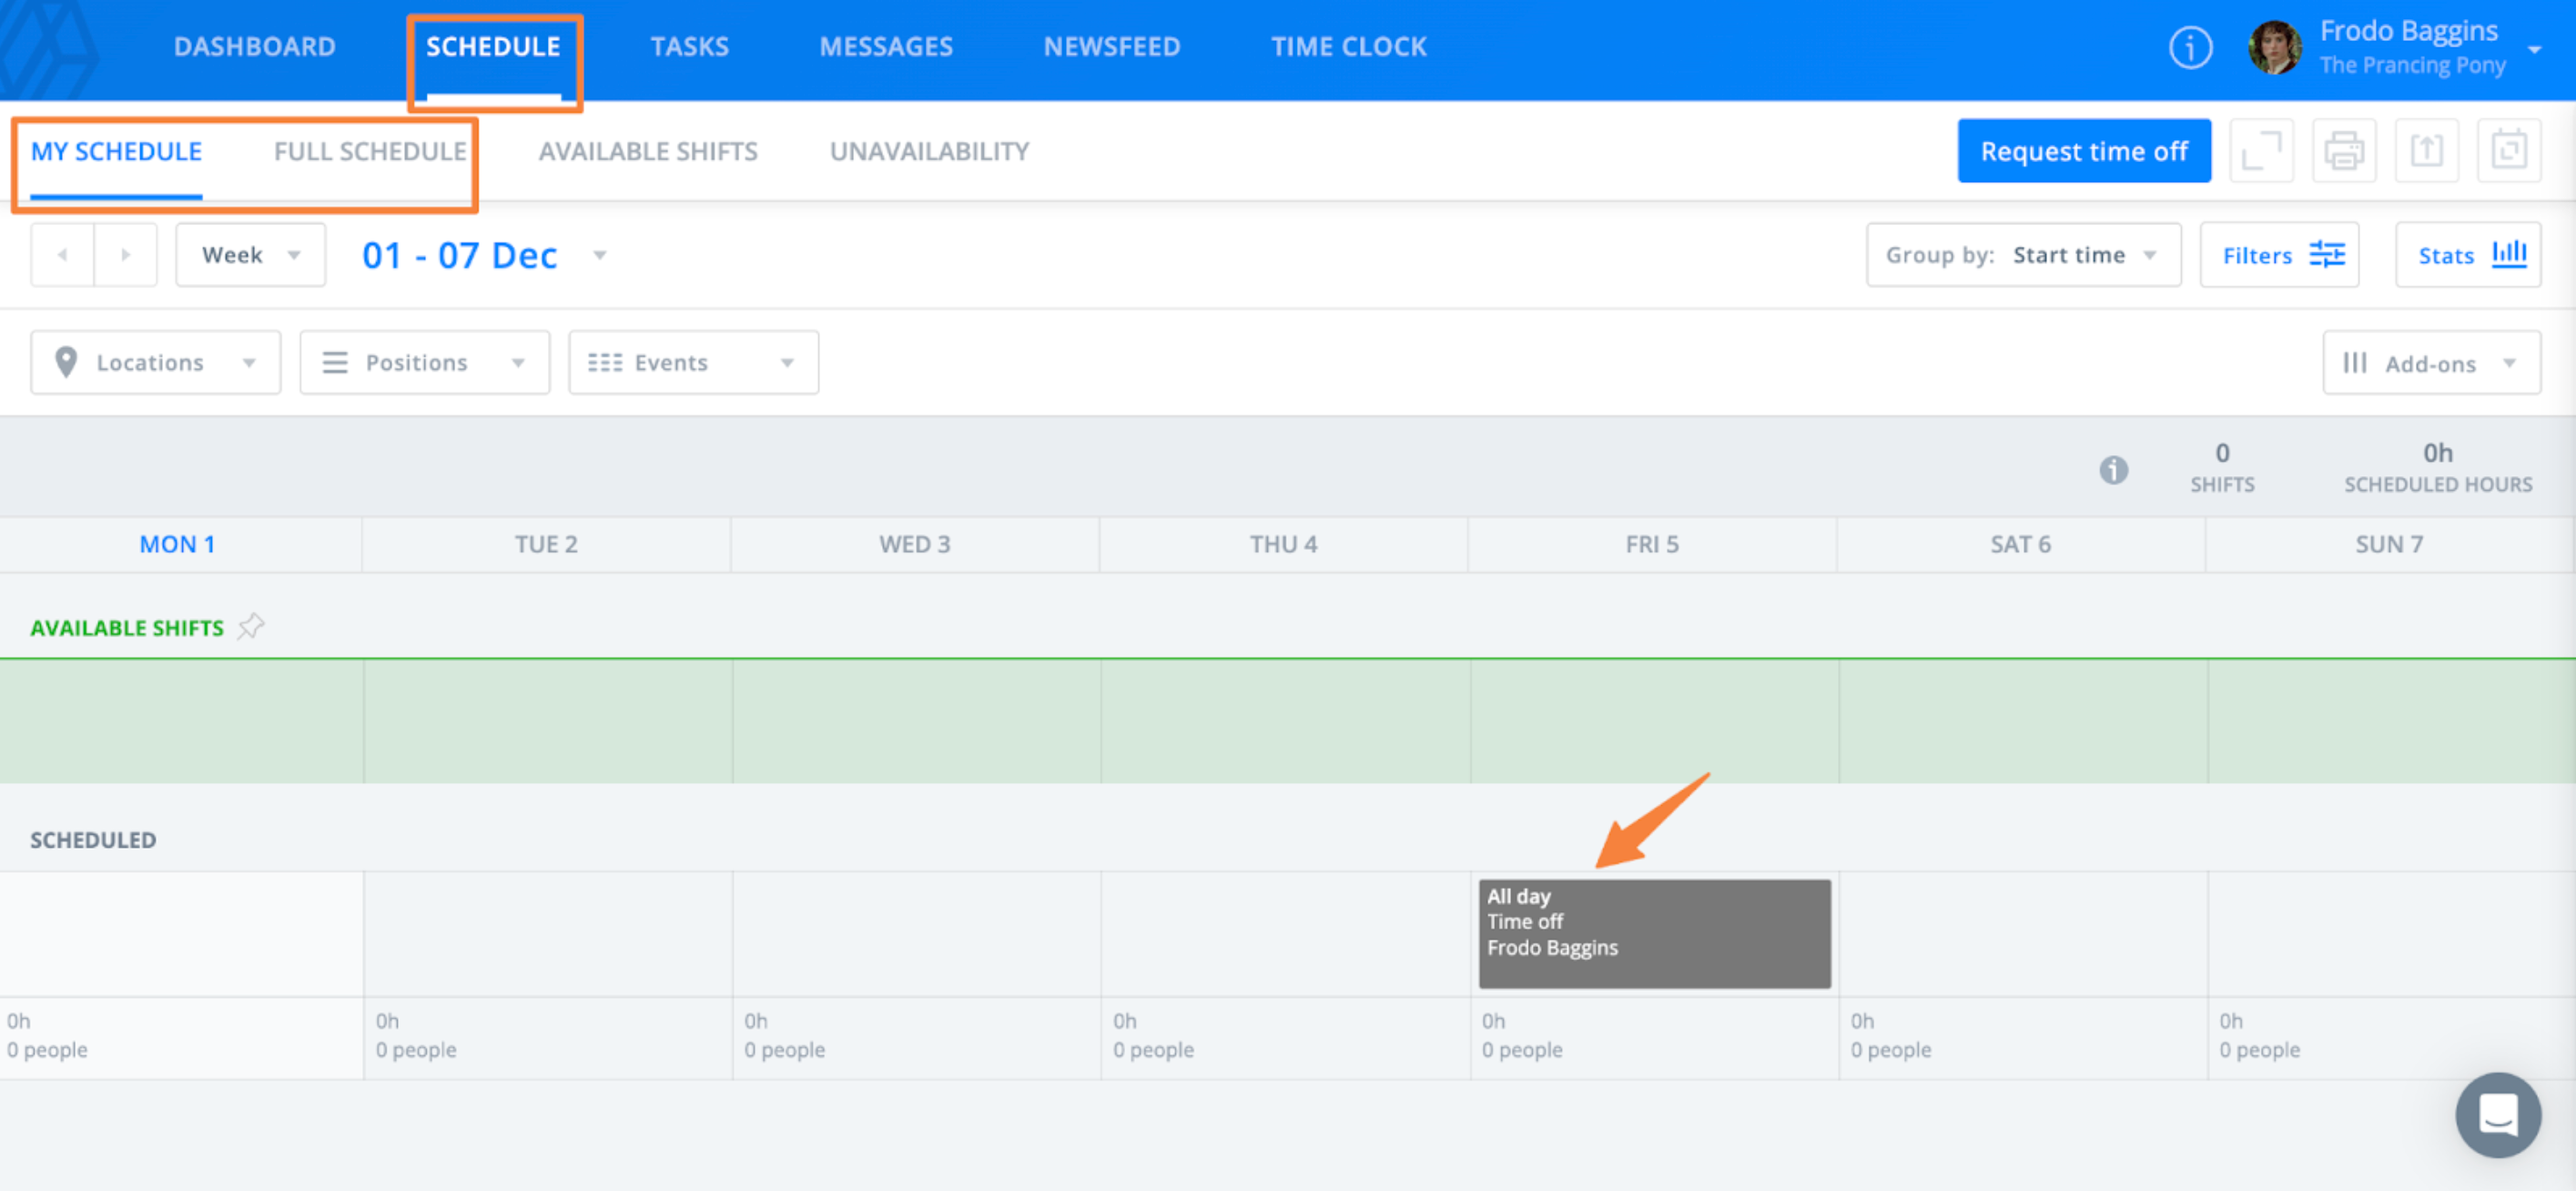Image resolution: width=2576 pixels, height=1191 pixels.
Task: Open the chat support bubble
Action: [2497, 1114]
